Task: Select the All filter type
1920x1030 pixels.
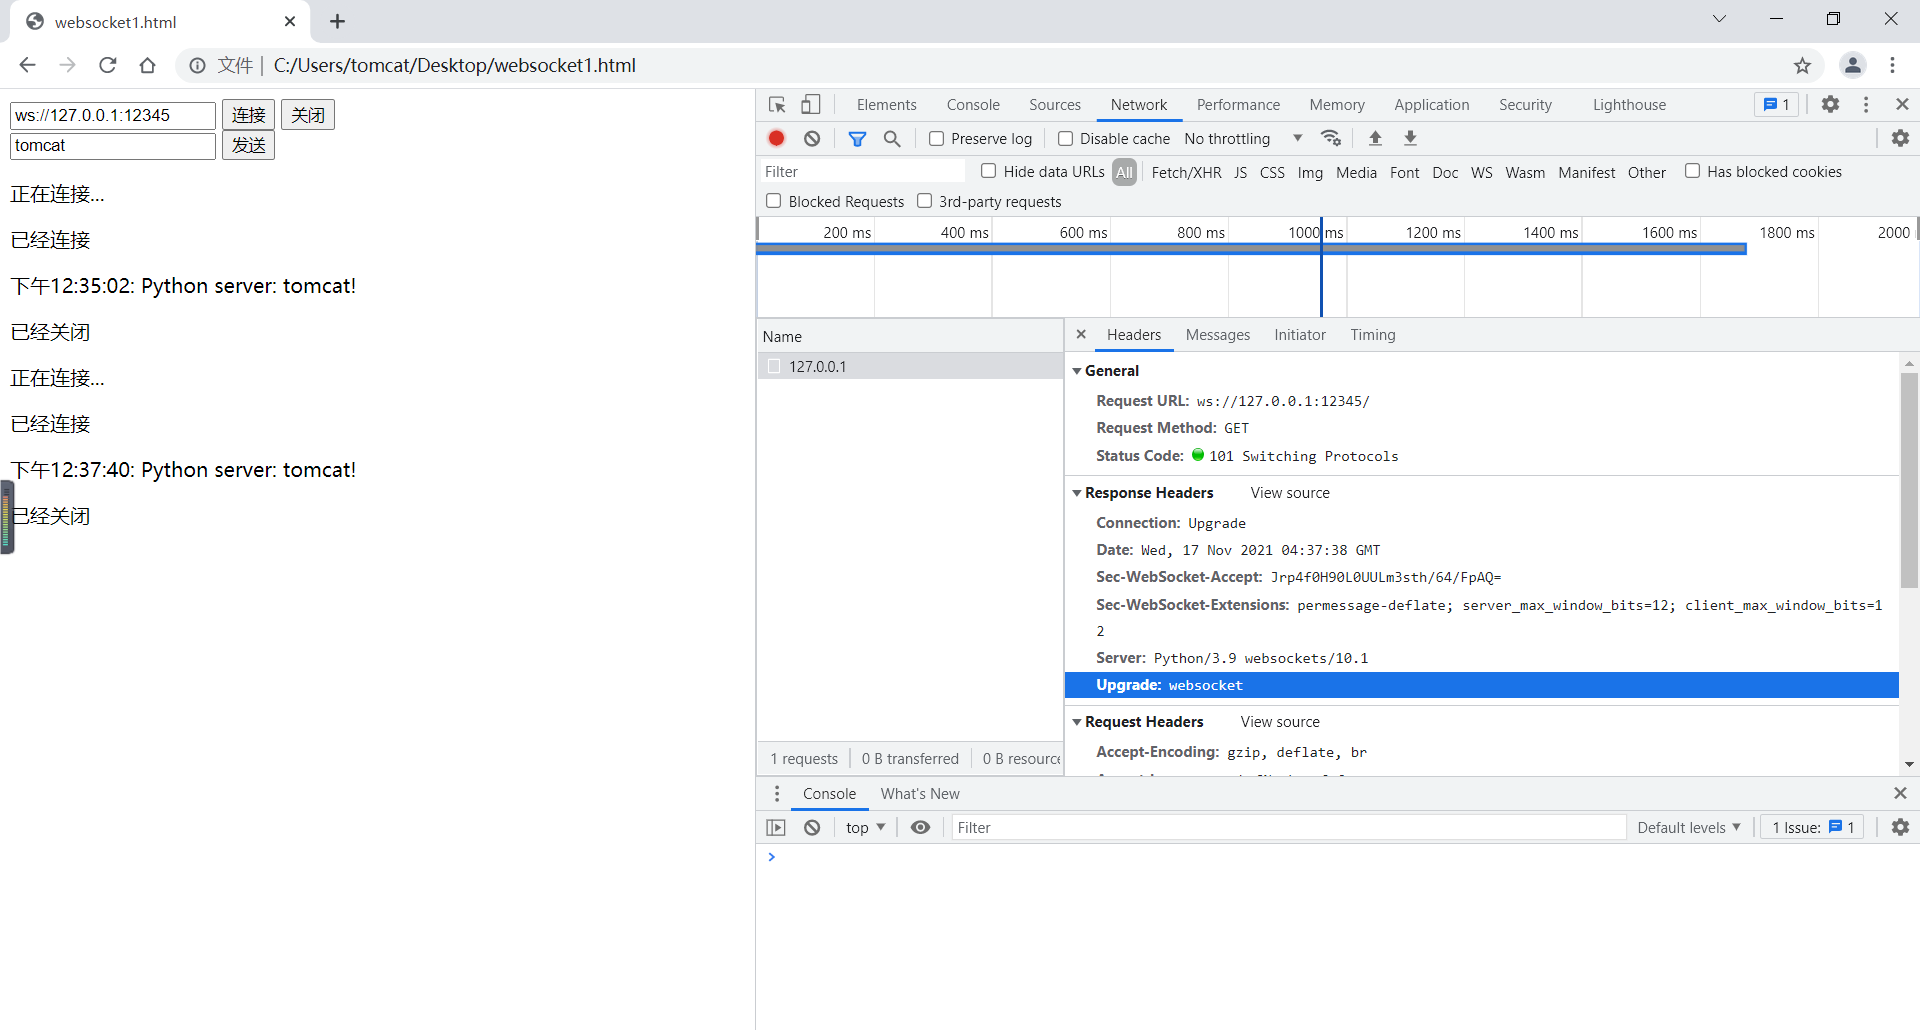Action: click(1124, 172)
